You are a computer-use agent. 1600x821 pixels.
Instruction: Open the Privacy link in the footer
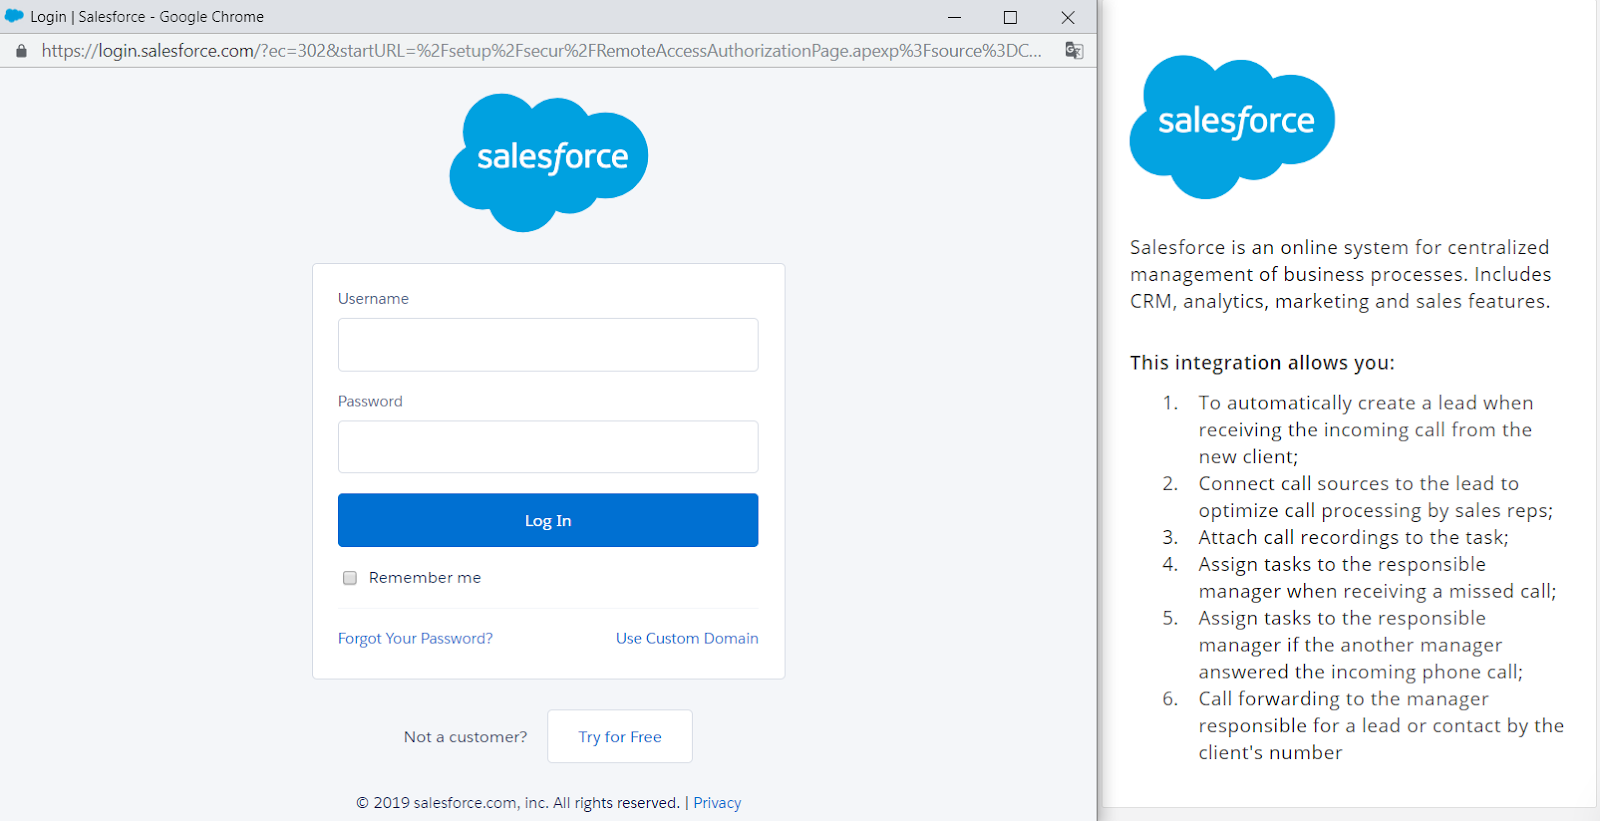pos(717,803)
